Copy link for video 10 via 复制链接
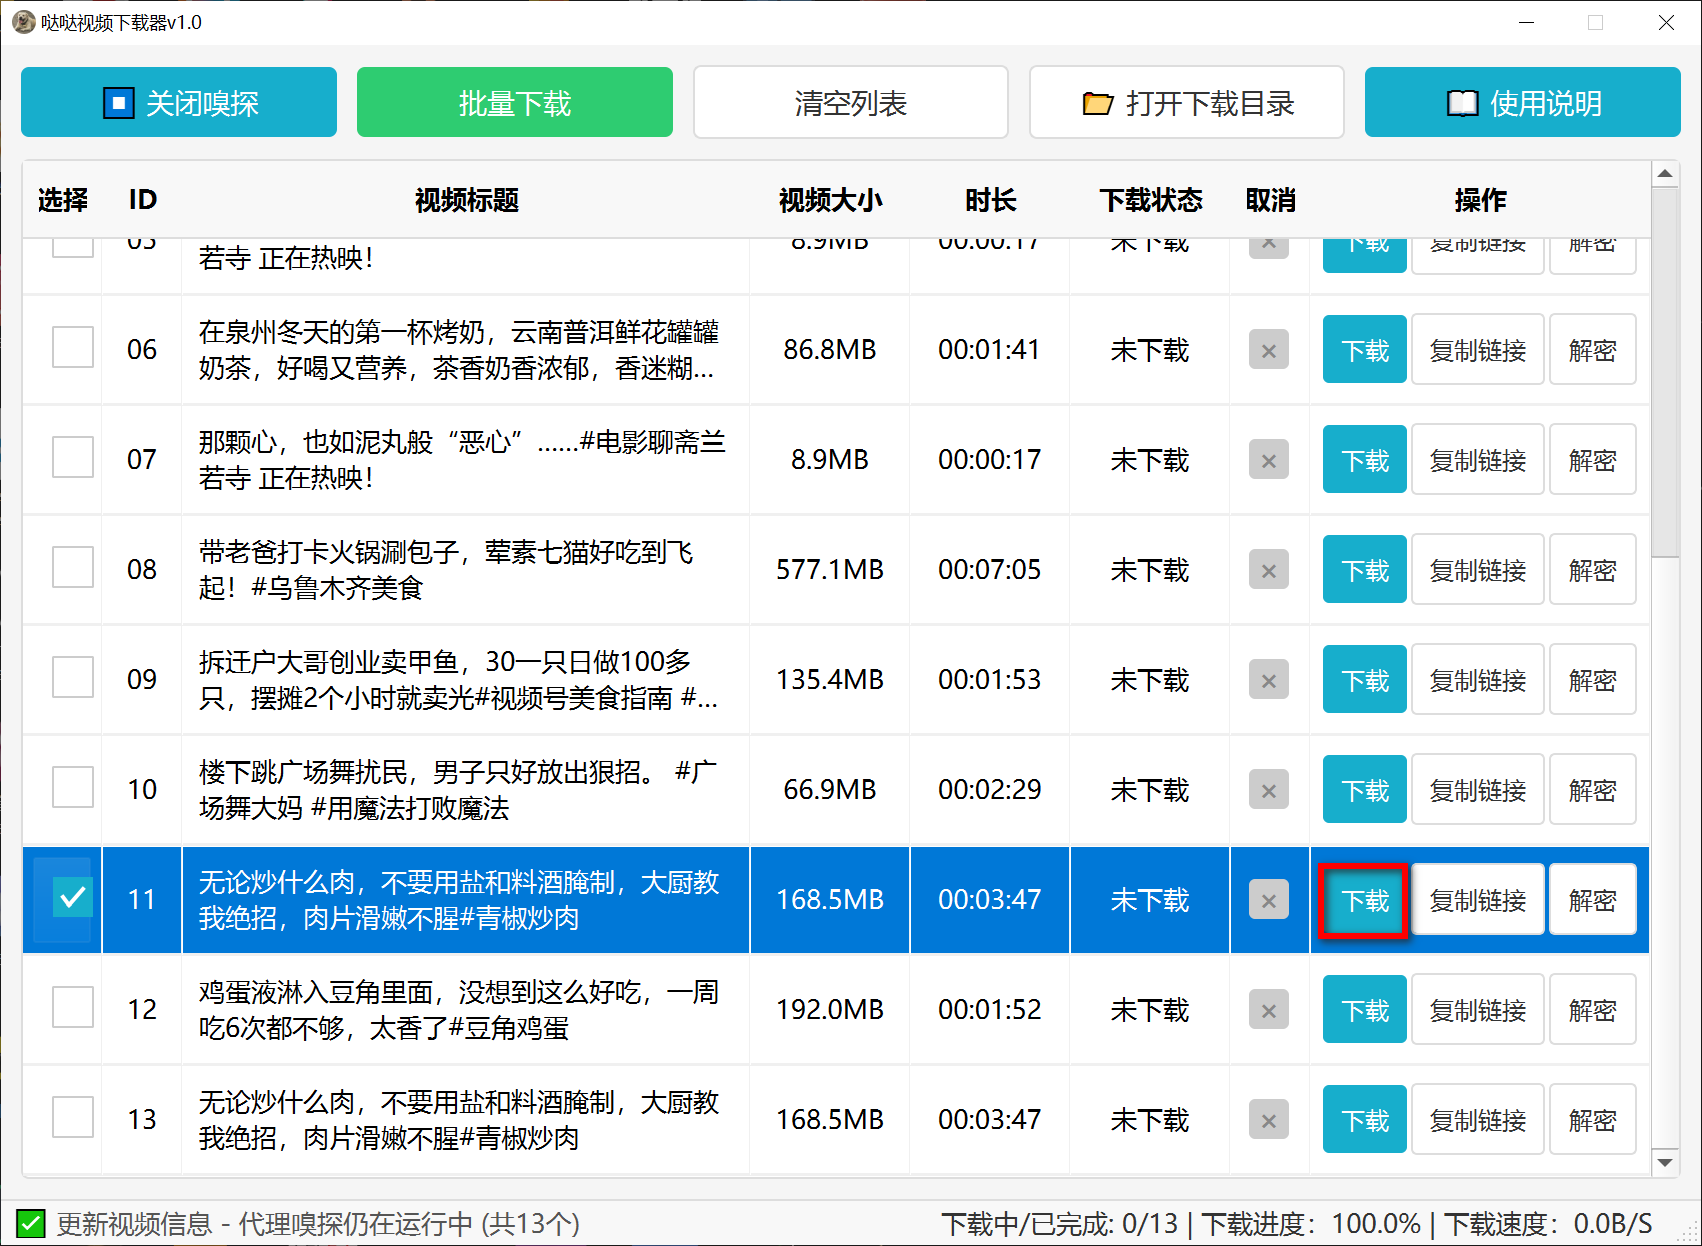Image resolution: width=1702 pixels, height=1246 pixels. [1478, 790]
